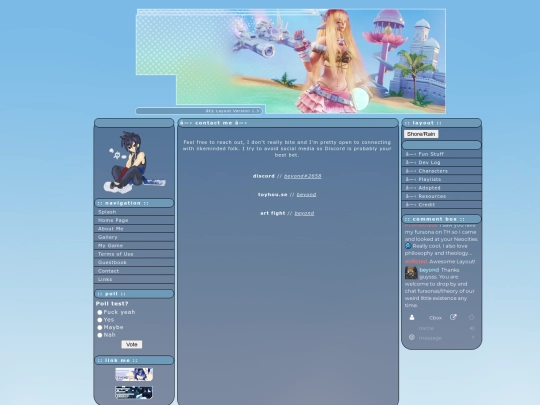This screenshot has width=540, height=405.
Task: Click the layout version text under banner
Action: pos(232,111)
